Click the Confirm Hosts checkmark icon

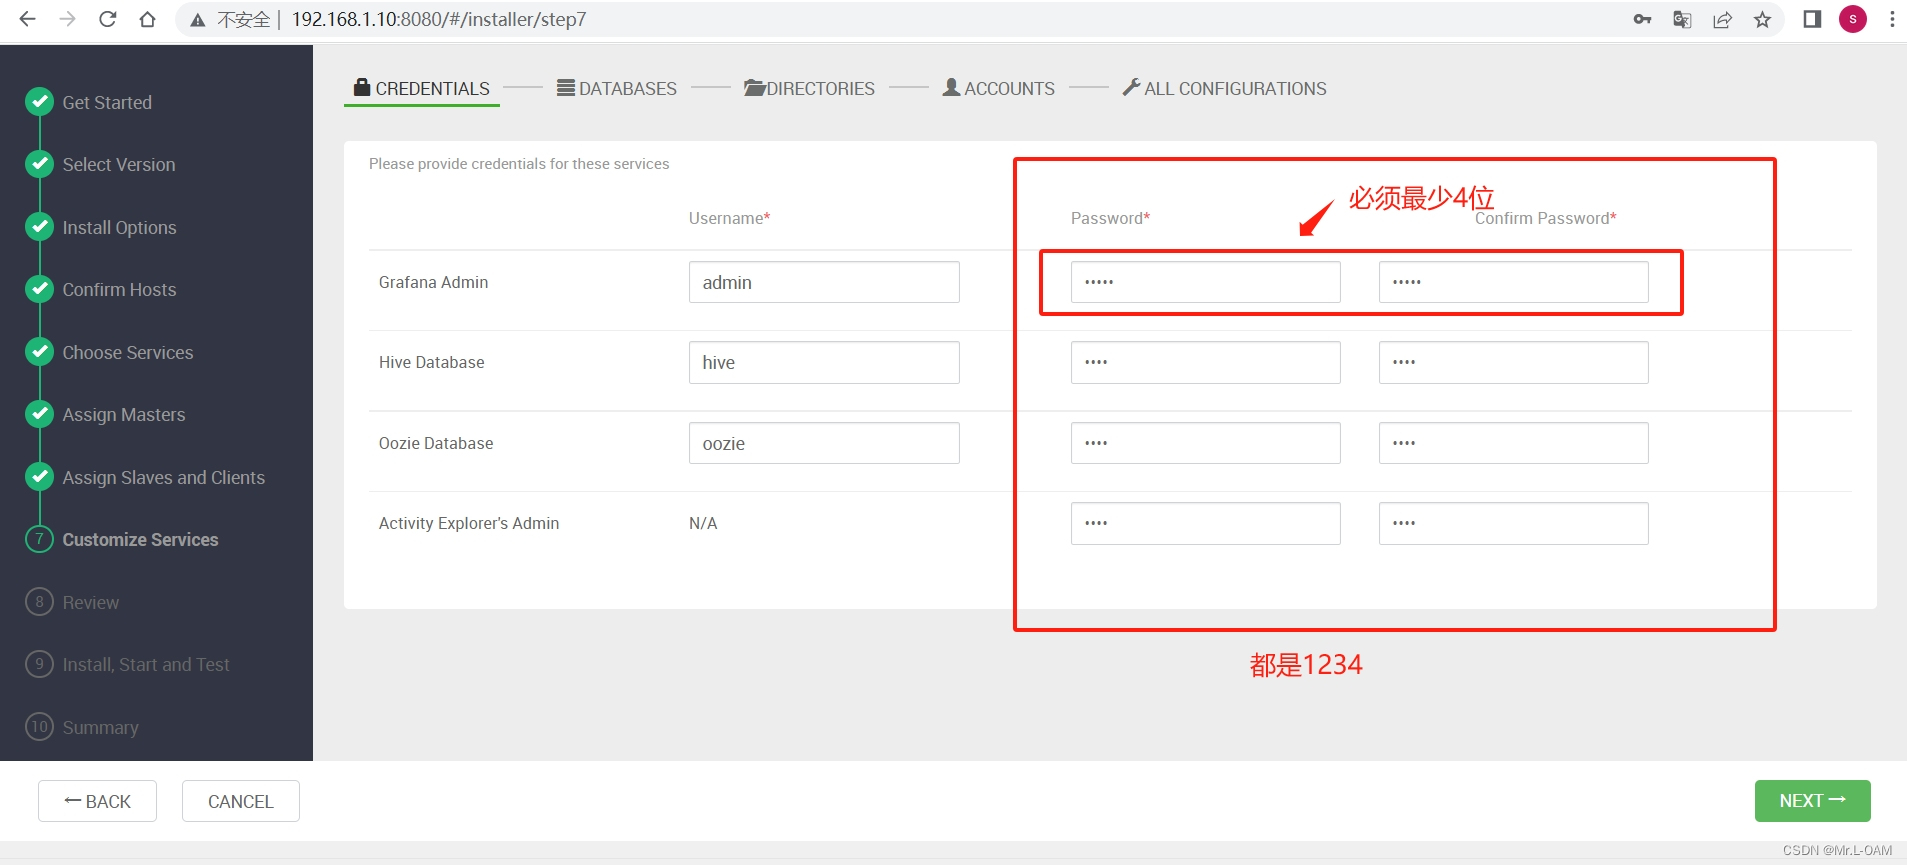coord(39,288)
